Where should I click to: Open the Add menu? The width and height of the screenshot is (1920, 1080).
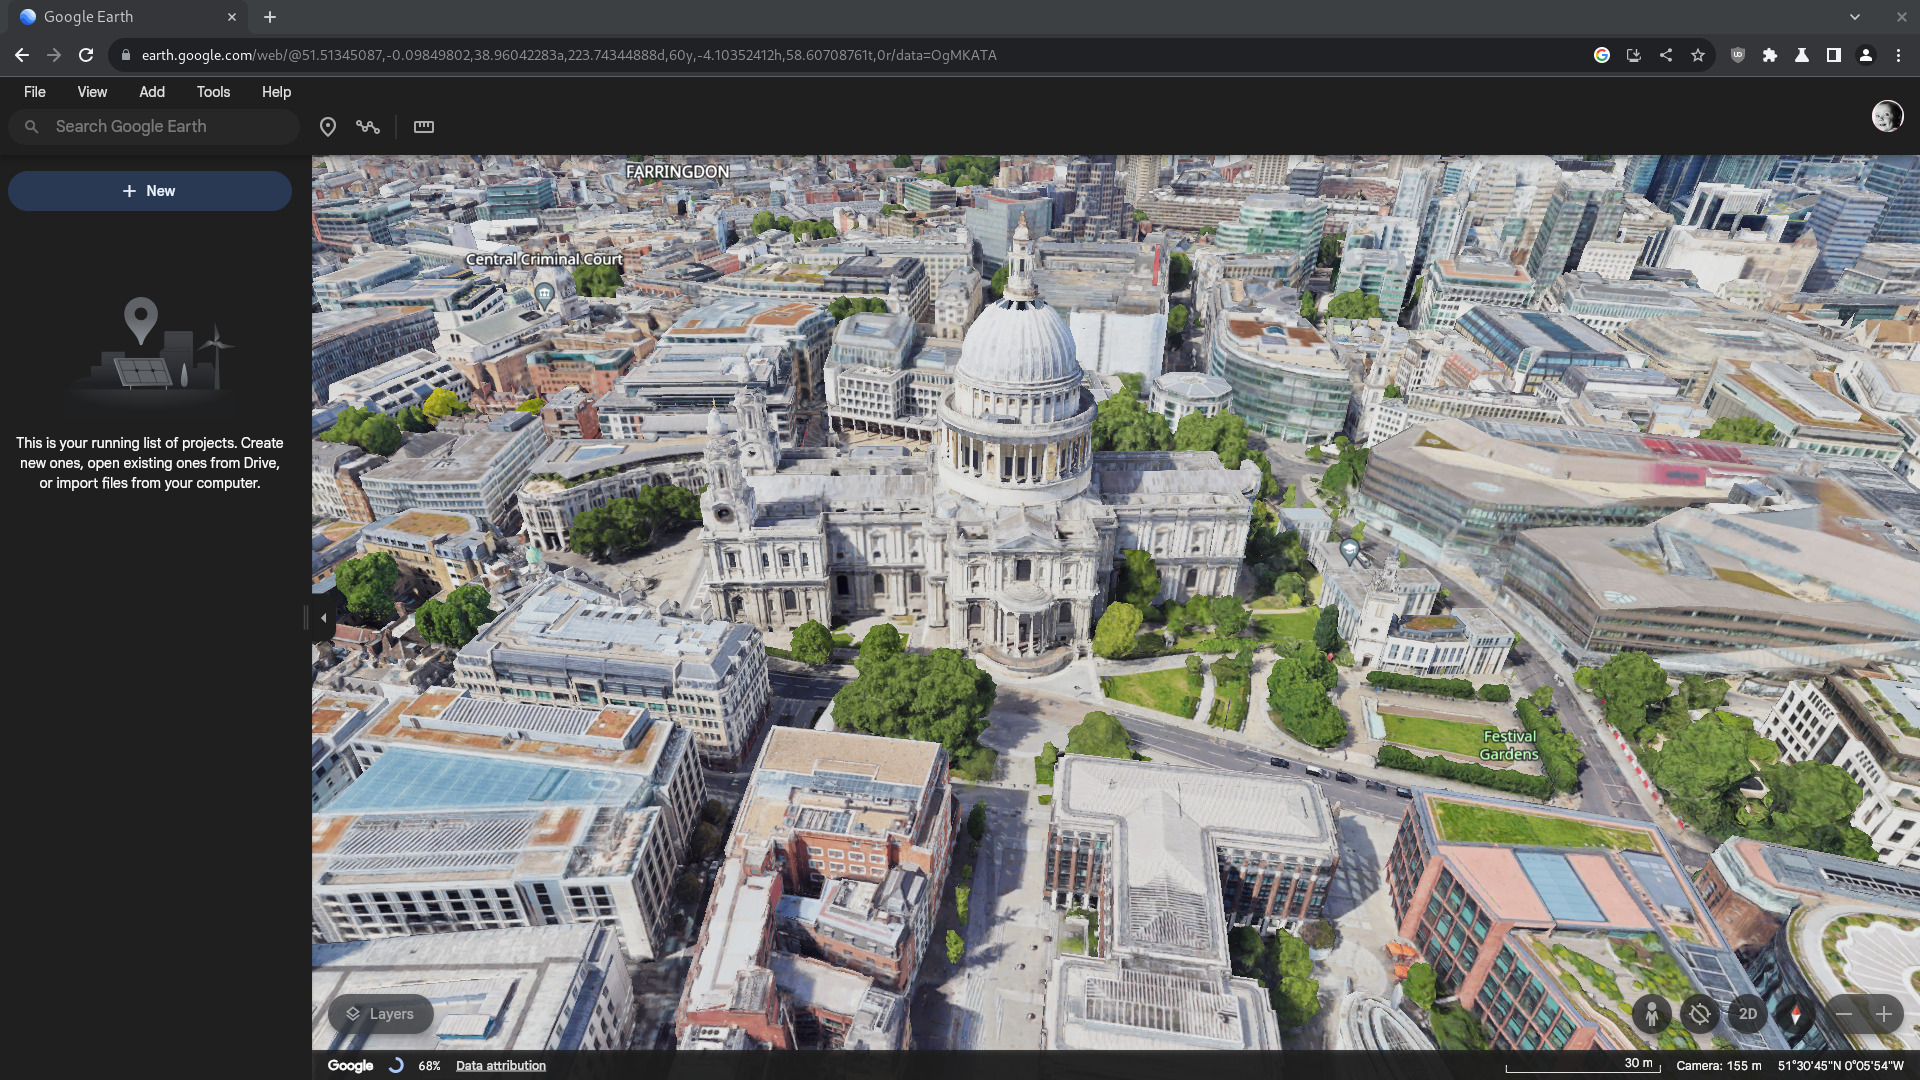point(152,92)
